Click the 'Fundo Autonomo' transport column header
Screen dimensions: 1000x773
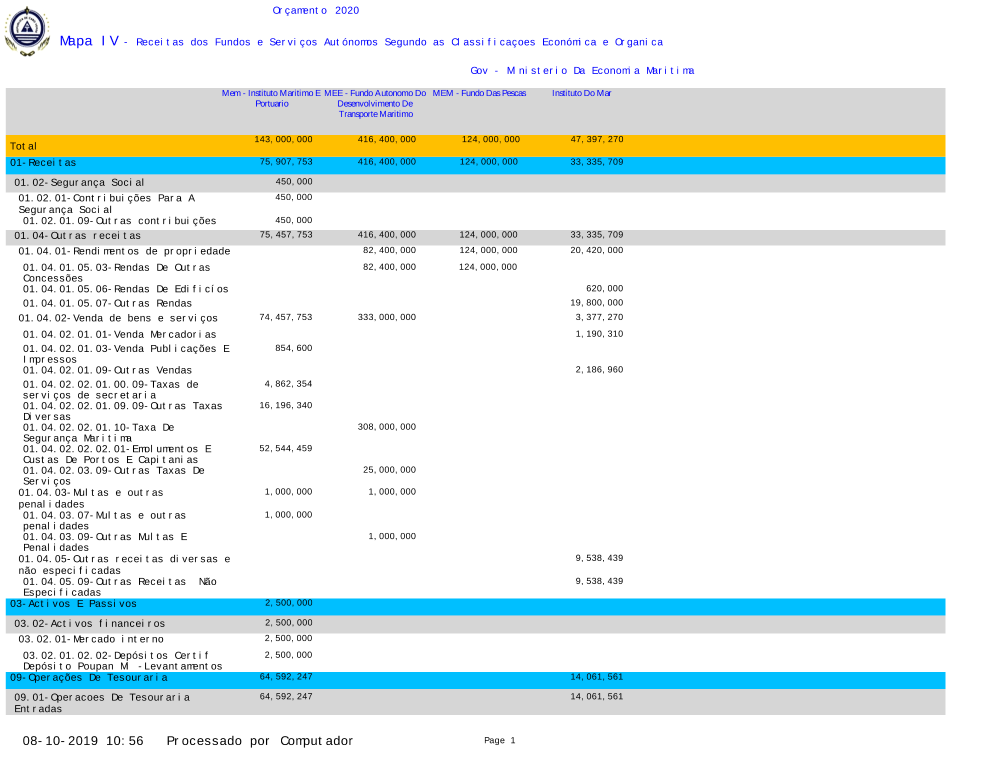pyautogui.click(x=375, y=103)
